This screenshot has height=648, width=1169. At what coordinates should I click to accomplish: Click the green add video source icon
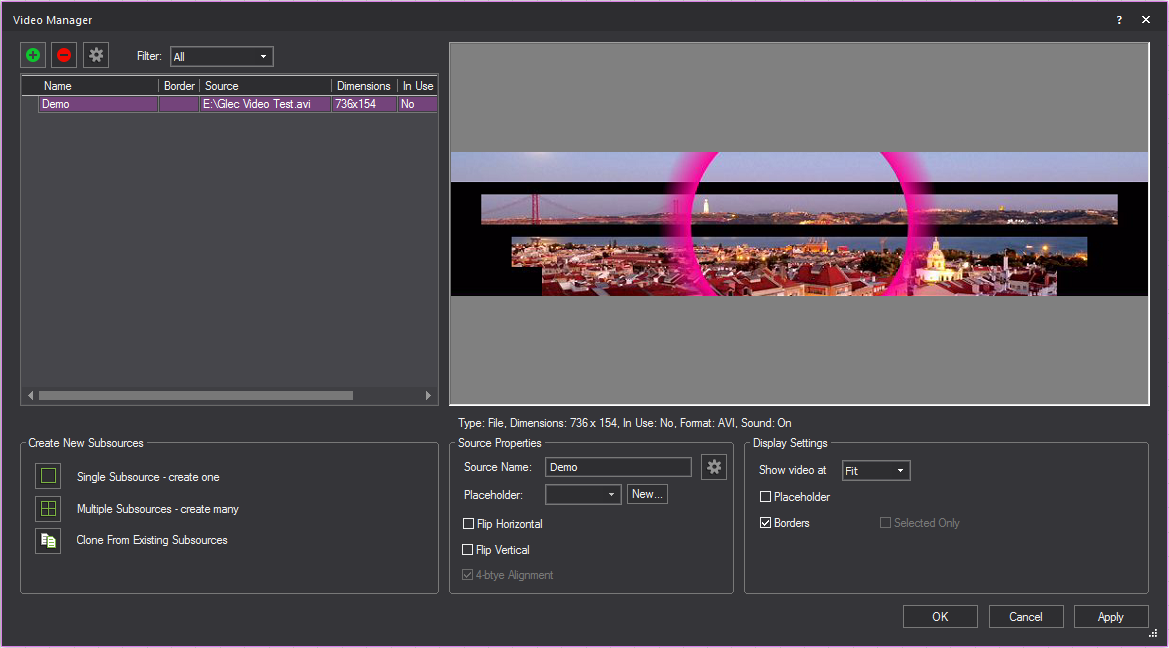[x=33, y=56]
